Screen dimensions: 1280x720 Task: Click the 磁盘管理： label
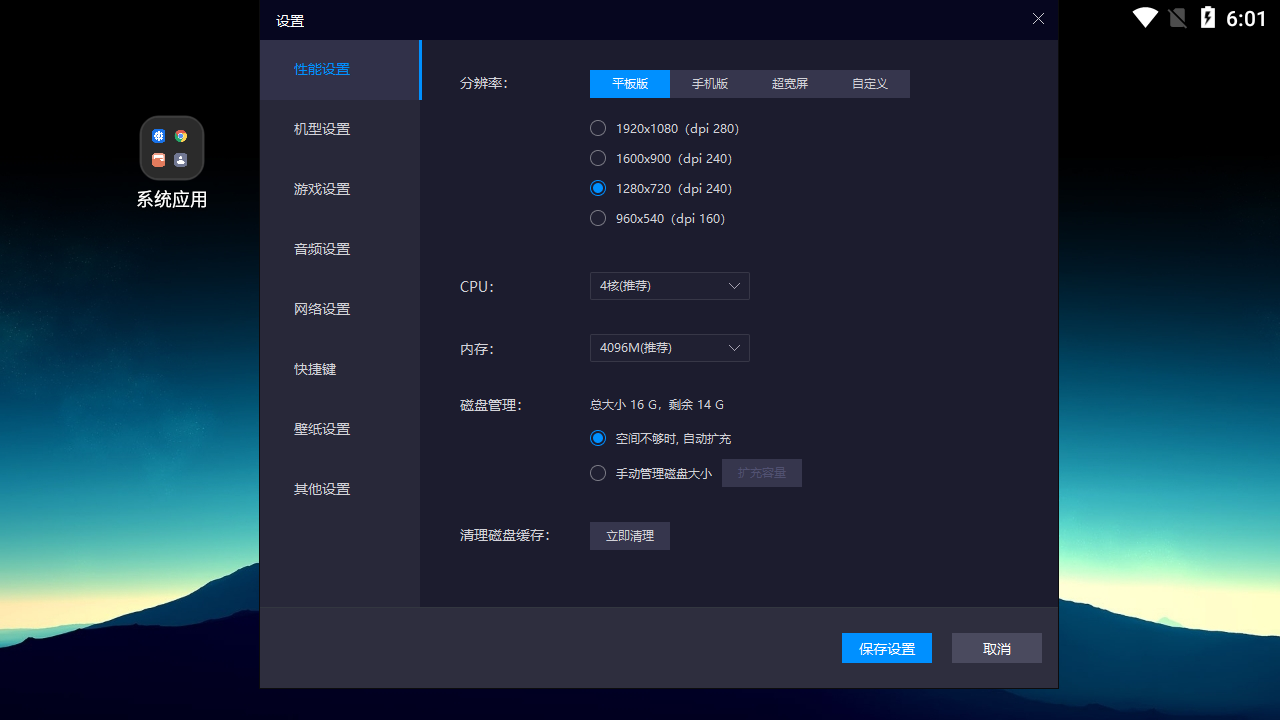pyautogui.click(x=491, y=405)
